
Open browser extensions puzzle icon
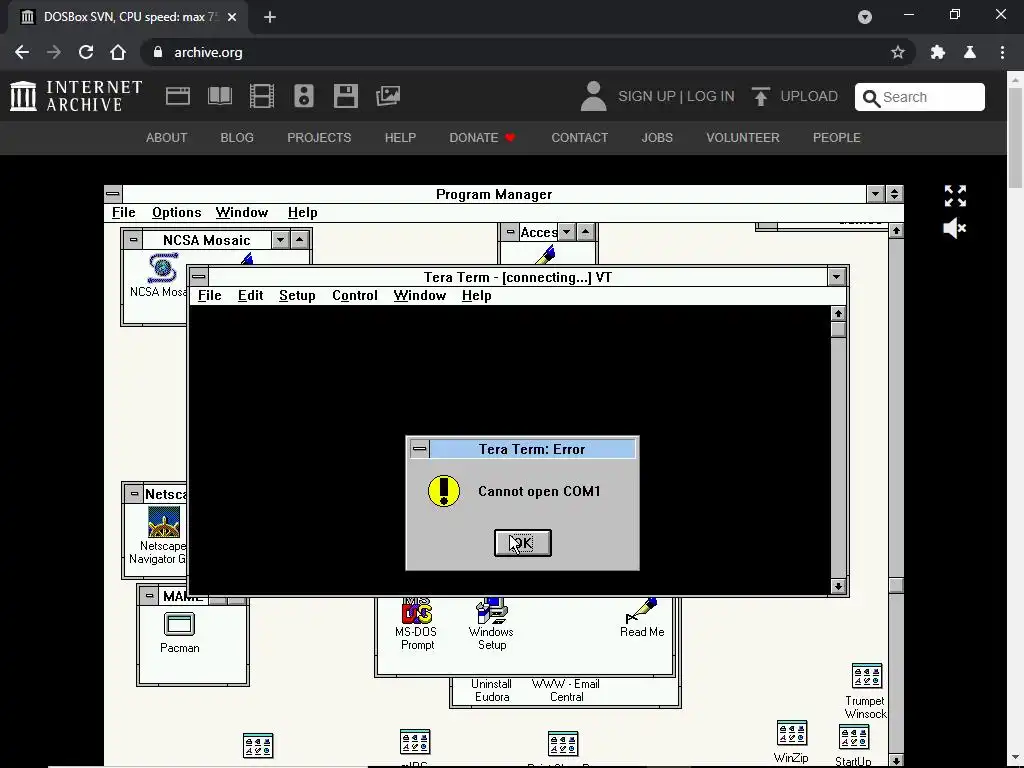point(938,52)
